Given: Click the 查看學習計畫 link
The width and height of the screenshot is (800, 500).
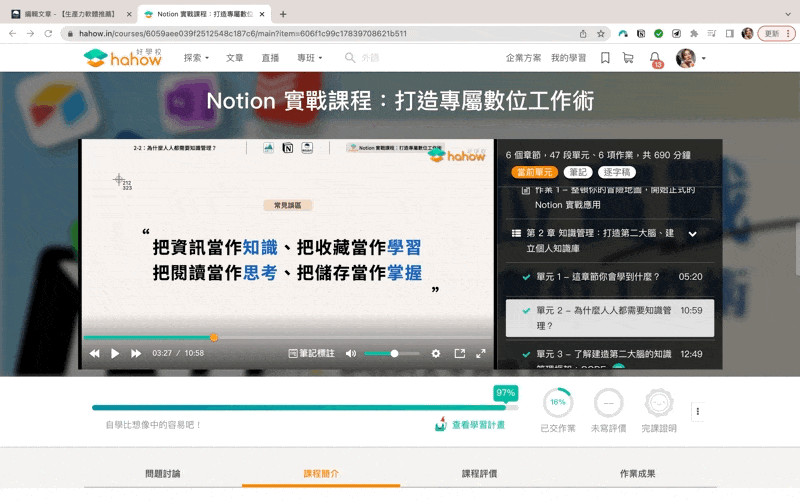Looking at the screenshot, I should [x=470, y=424].
